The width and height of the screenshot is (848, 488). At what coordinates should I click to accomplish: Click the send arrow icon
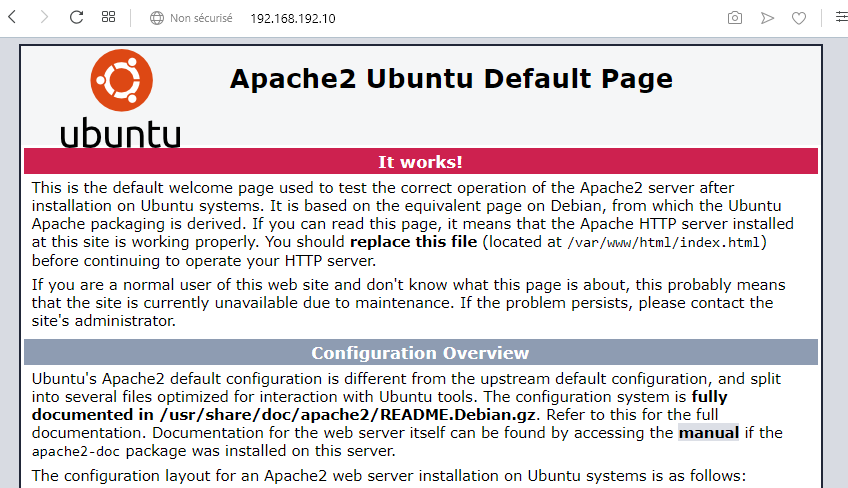click(767, 18)
